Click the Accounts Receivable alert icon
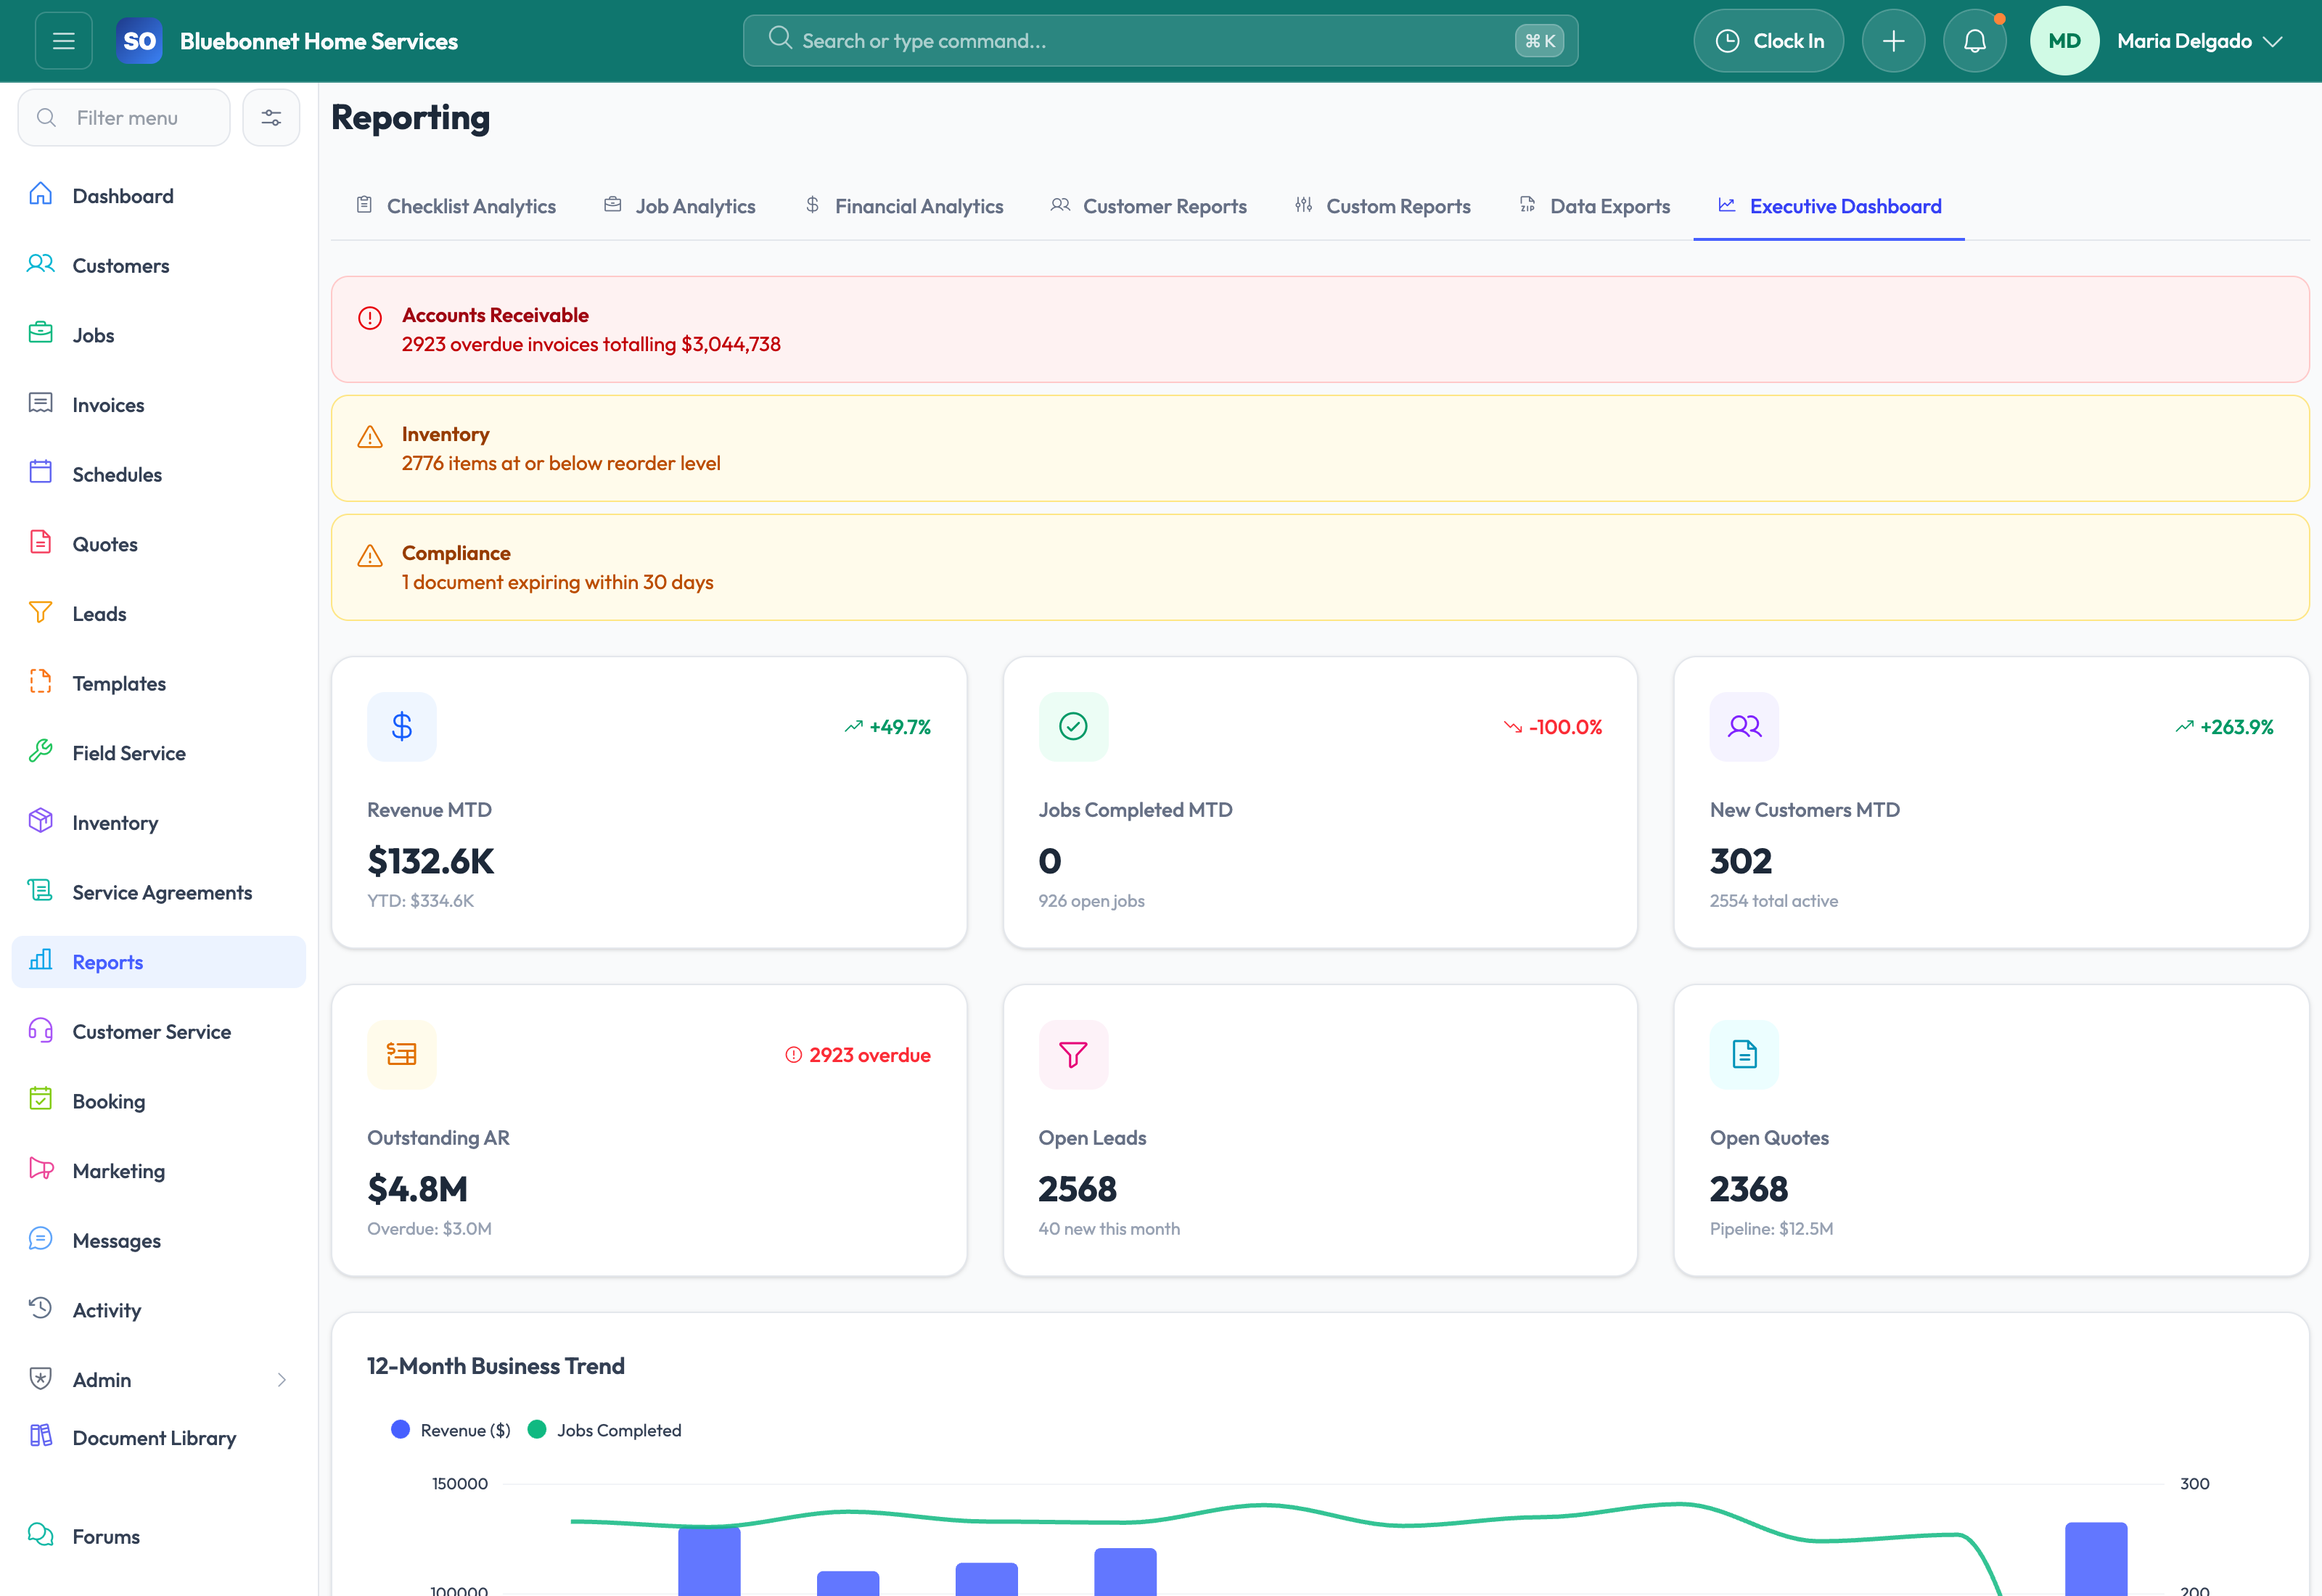The width and height of the screenshot is (2322, 1596). tap(370, 318)
